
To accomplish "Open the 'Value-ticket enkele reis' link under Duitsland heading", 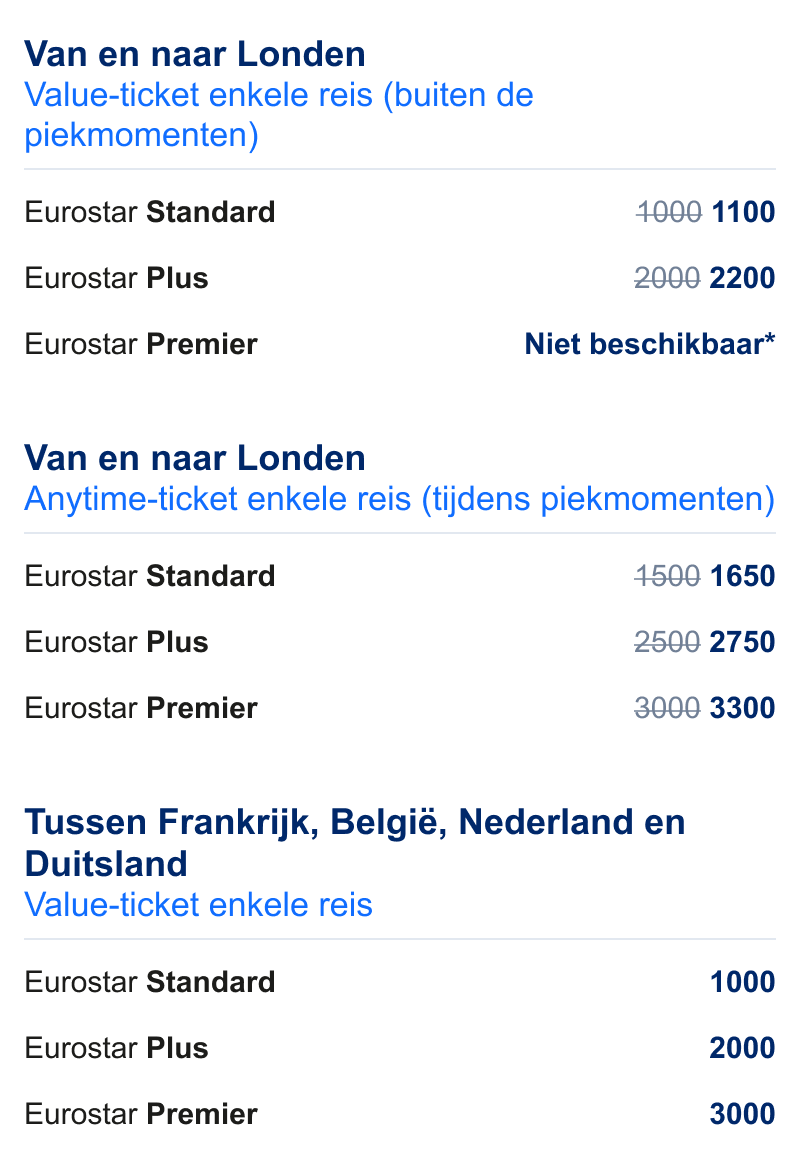I will point(199,905).
